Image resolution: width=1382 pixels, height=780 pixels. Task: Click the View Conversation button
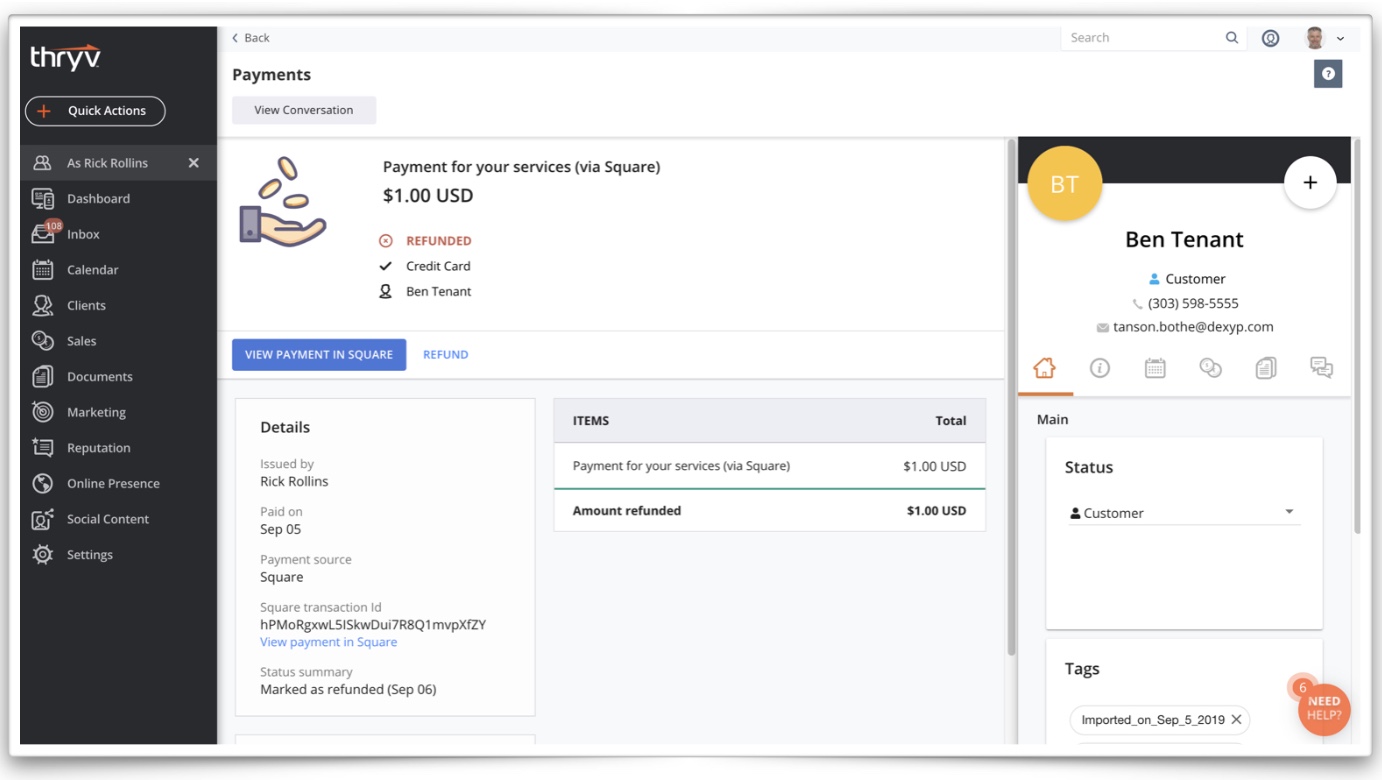pos(304,110)
